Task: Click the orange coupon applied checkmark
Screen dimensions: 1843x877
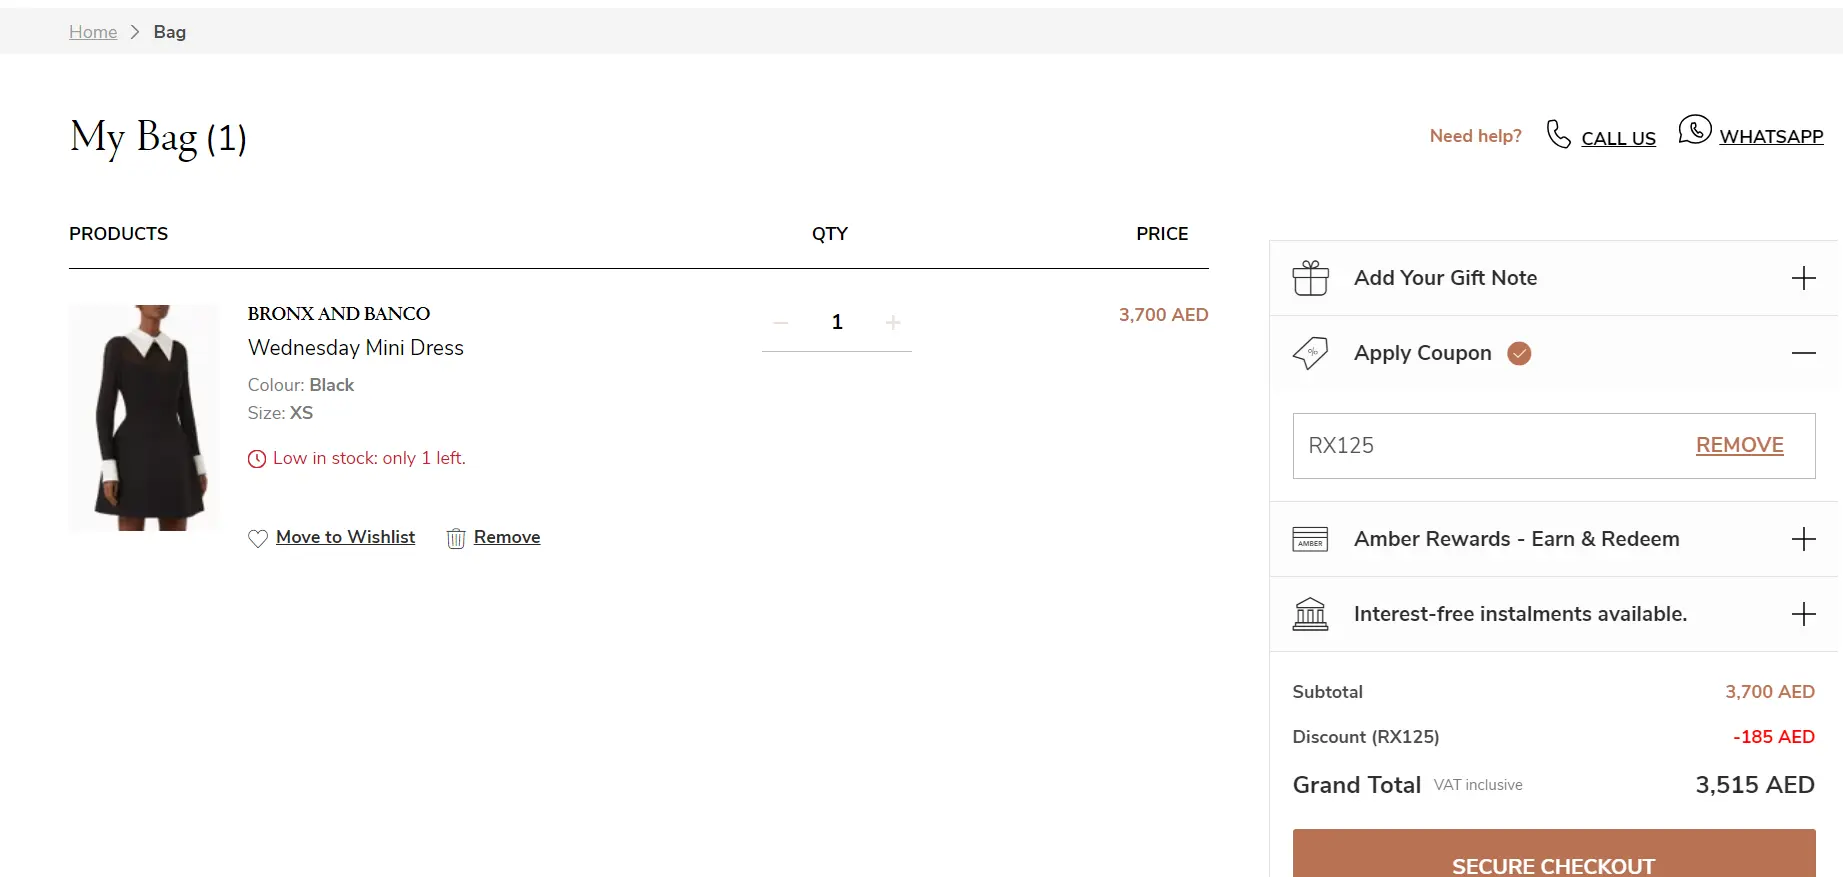Action: pyautogui.click(x=1519, y=353)
